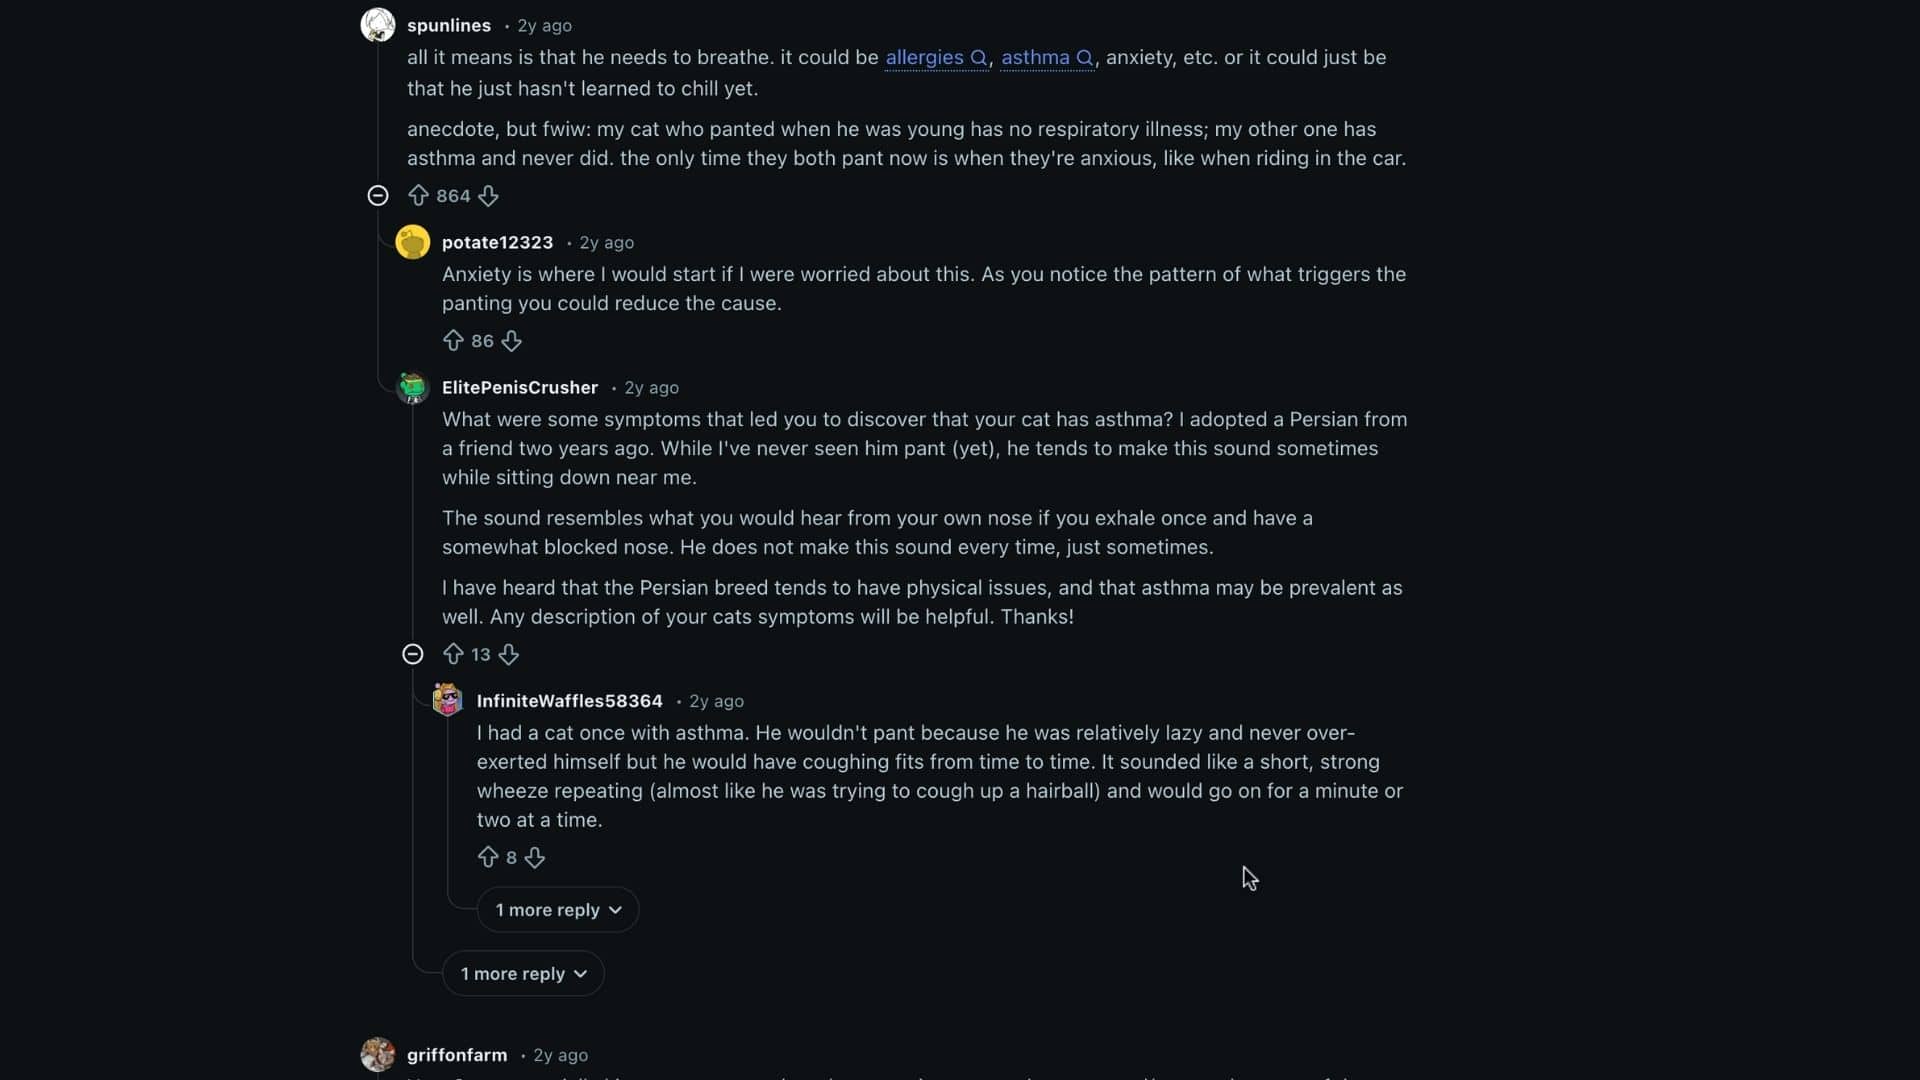
Task: Collapse spunlines' comment thread
Action: coord(378,195)
